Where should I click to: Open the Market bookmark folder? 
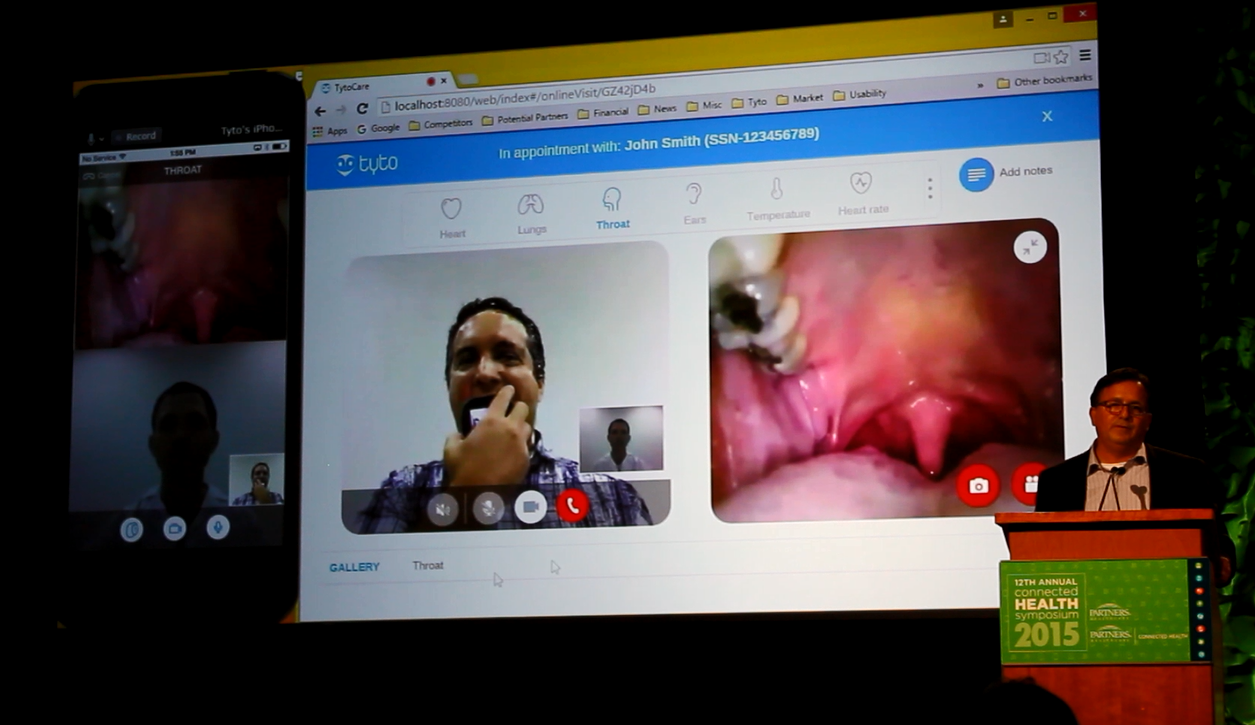[800, 99]
